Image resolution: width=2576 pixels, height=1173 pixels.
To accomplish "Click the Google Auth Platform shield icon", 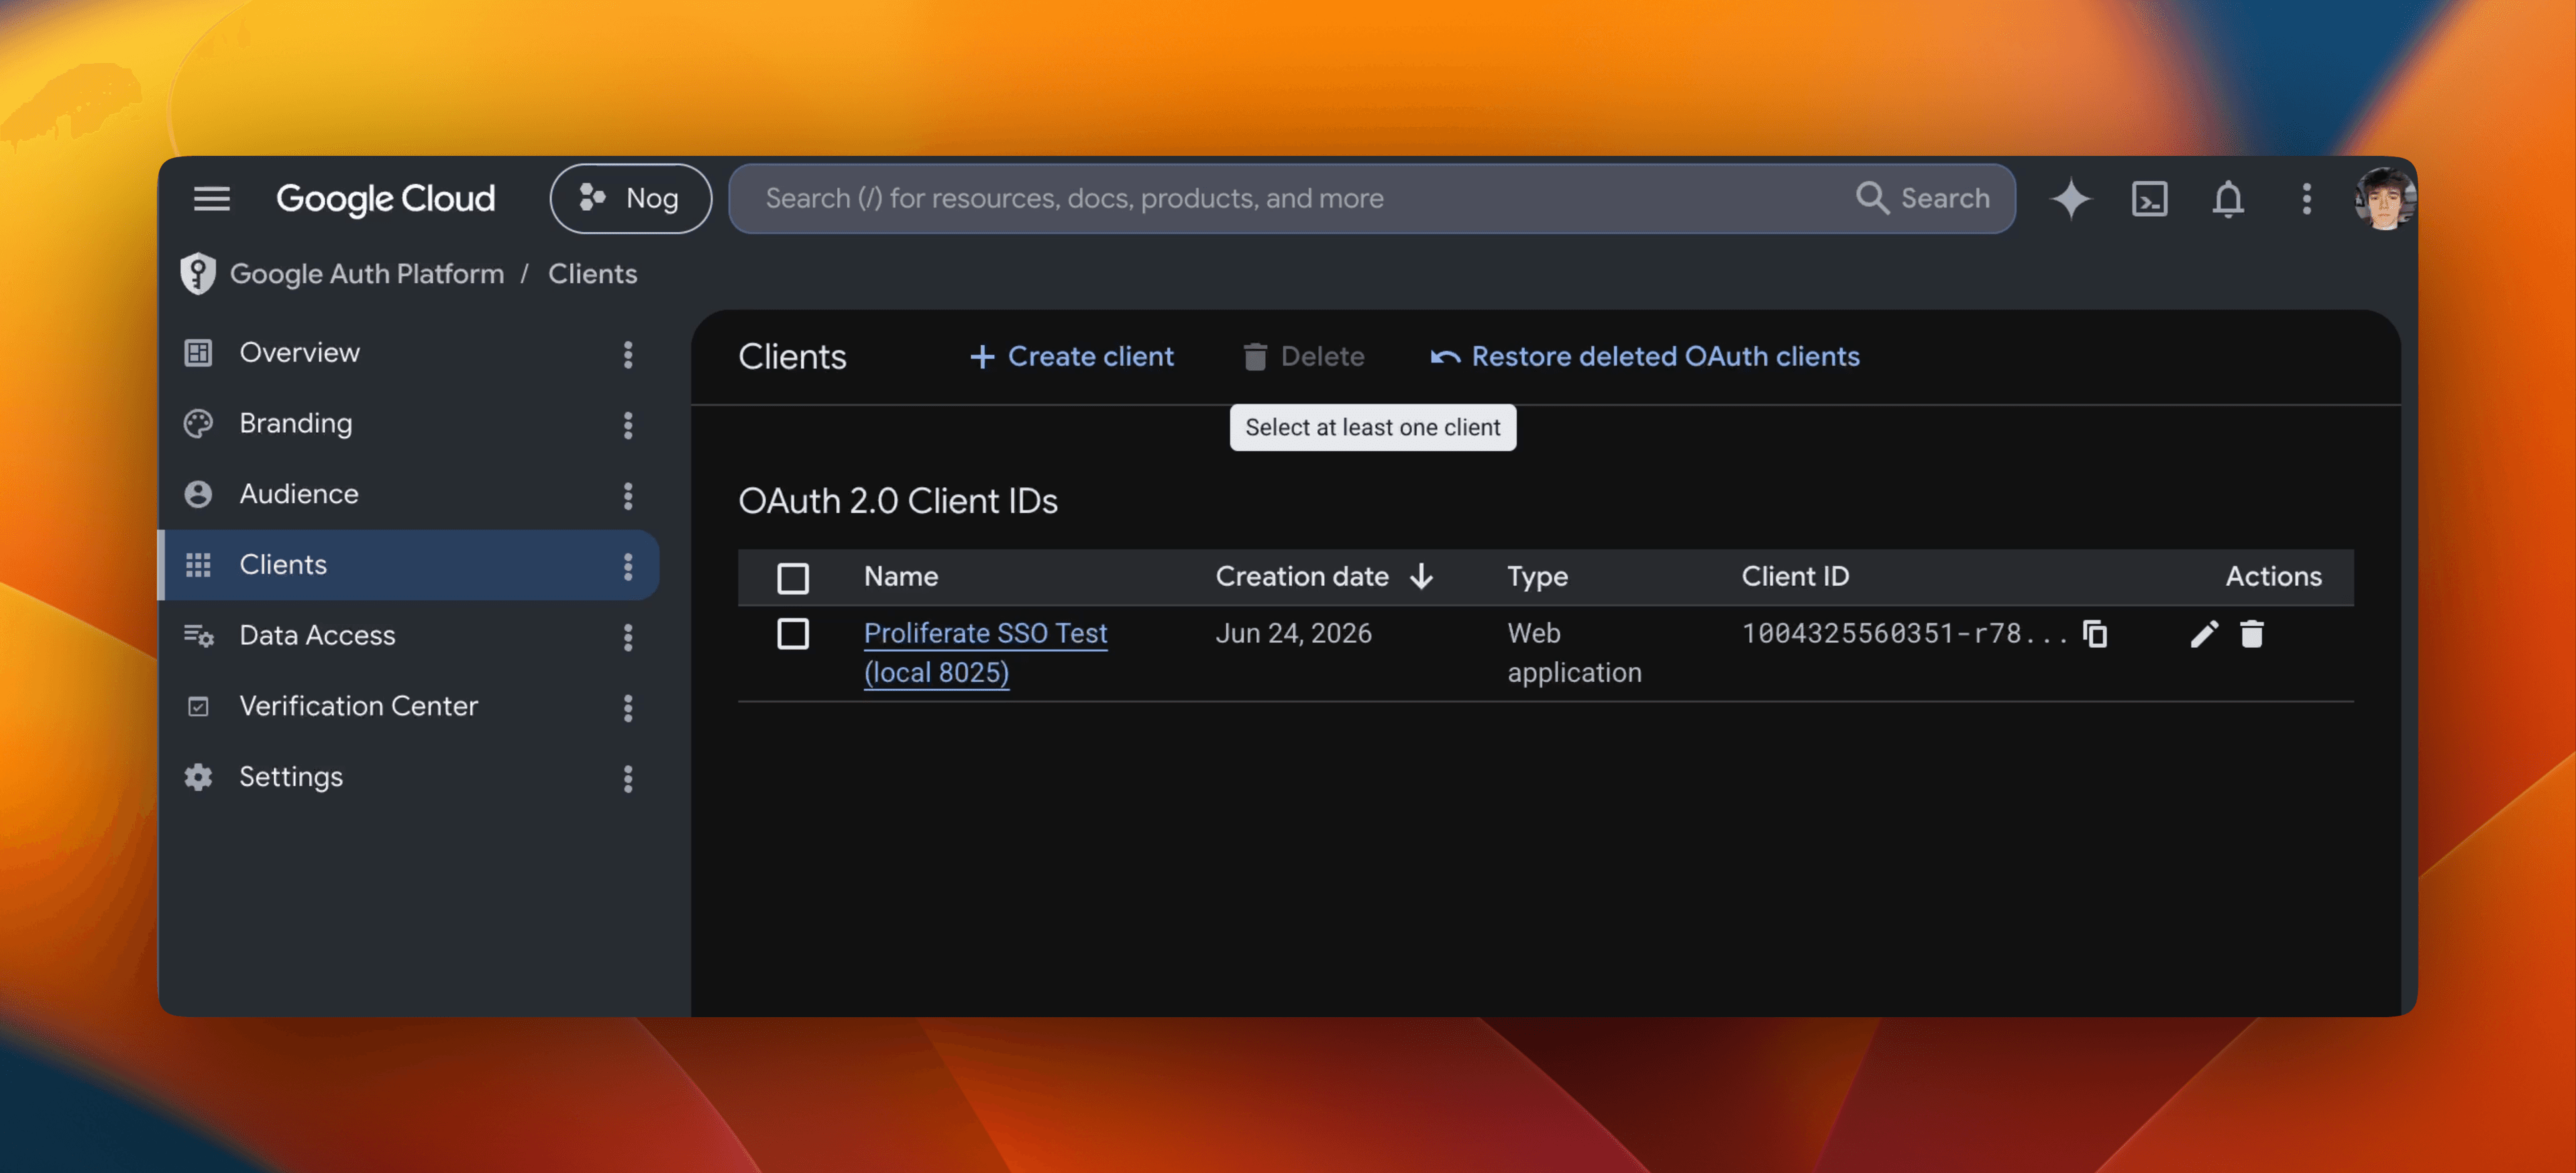I will [197, 273].
